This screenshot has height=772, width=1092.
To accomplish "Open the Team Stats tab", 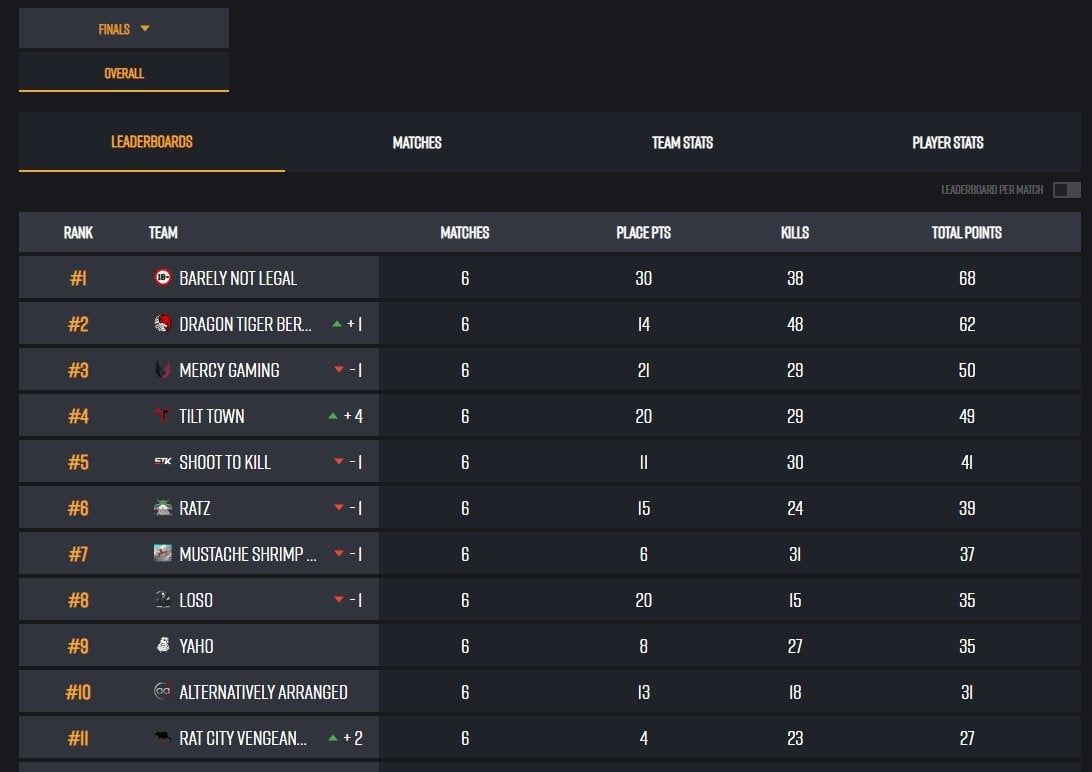I will click(x=682, y=143).
